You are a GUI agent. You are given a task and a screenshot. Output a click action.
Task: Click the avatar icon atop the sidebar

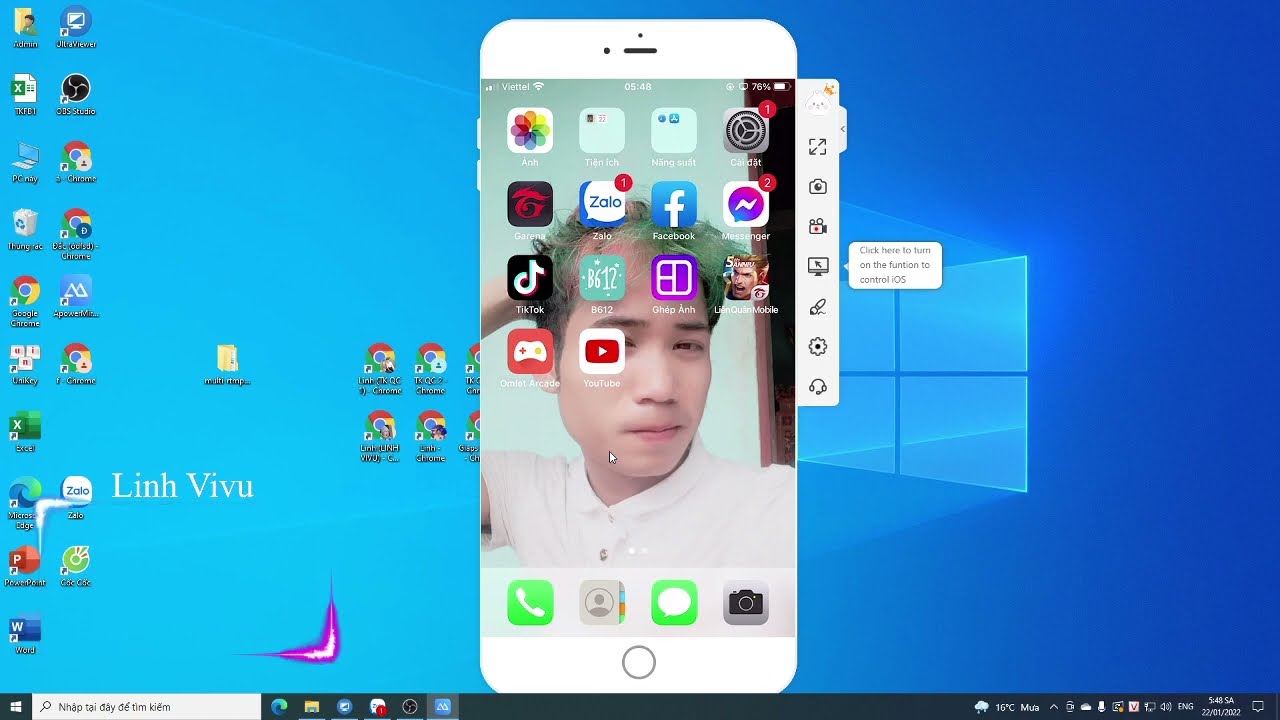(x=820, y=100)
